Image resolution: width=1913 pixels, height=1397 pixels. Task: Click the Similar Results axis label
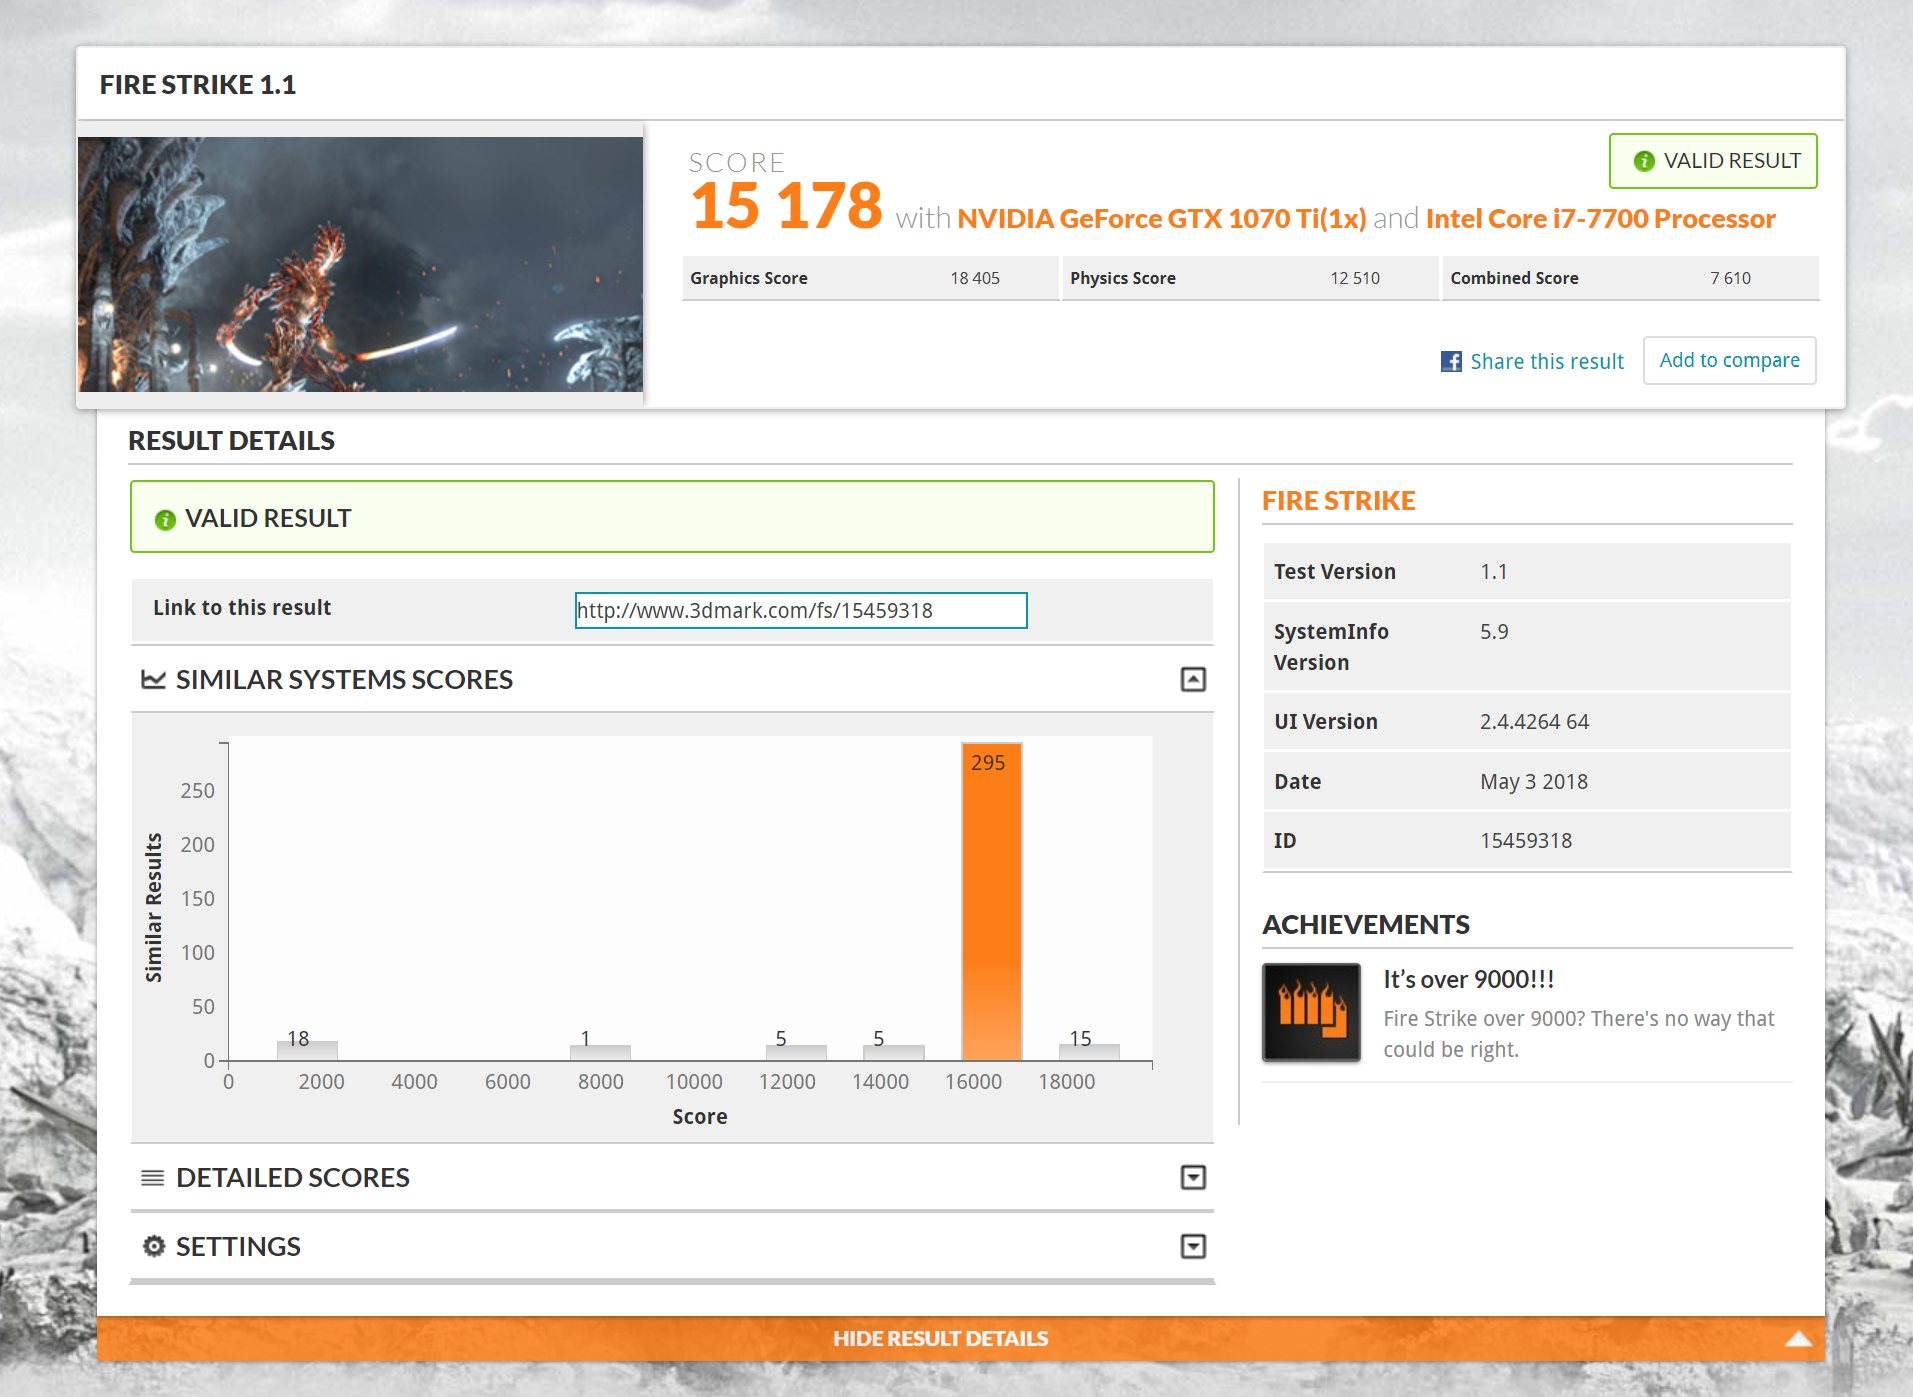154,908
